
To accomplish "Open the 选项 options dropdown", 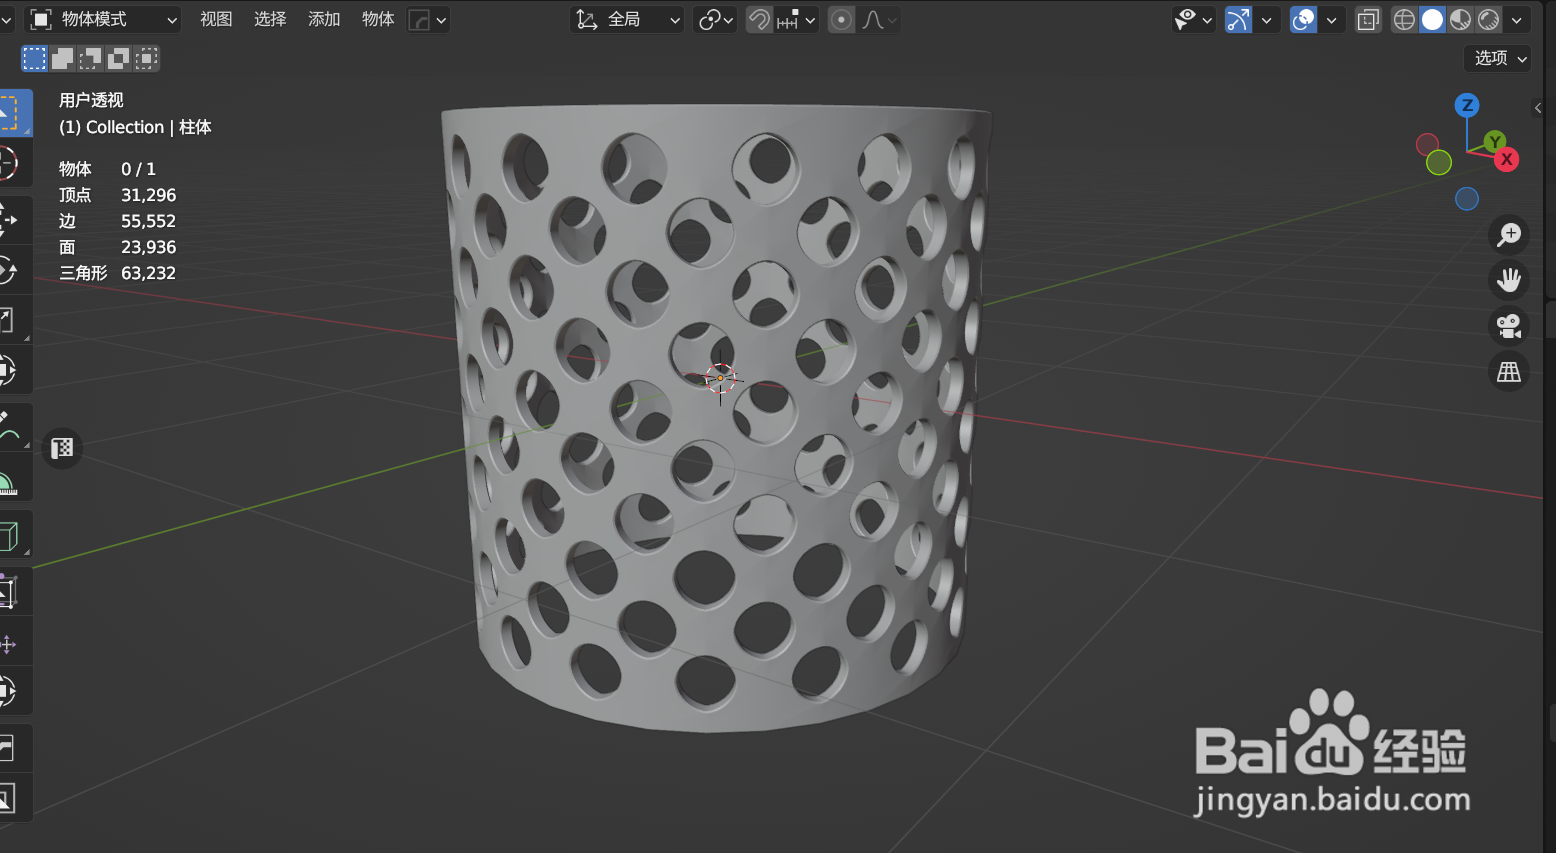I will click(1498, 59).
